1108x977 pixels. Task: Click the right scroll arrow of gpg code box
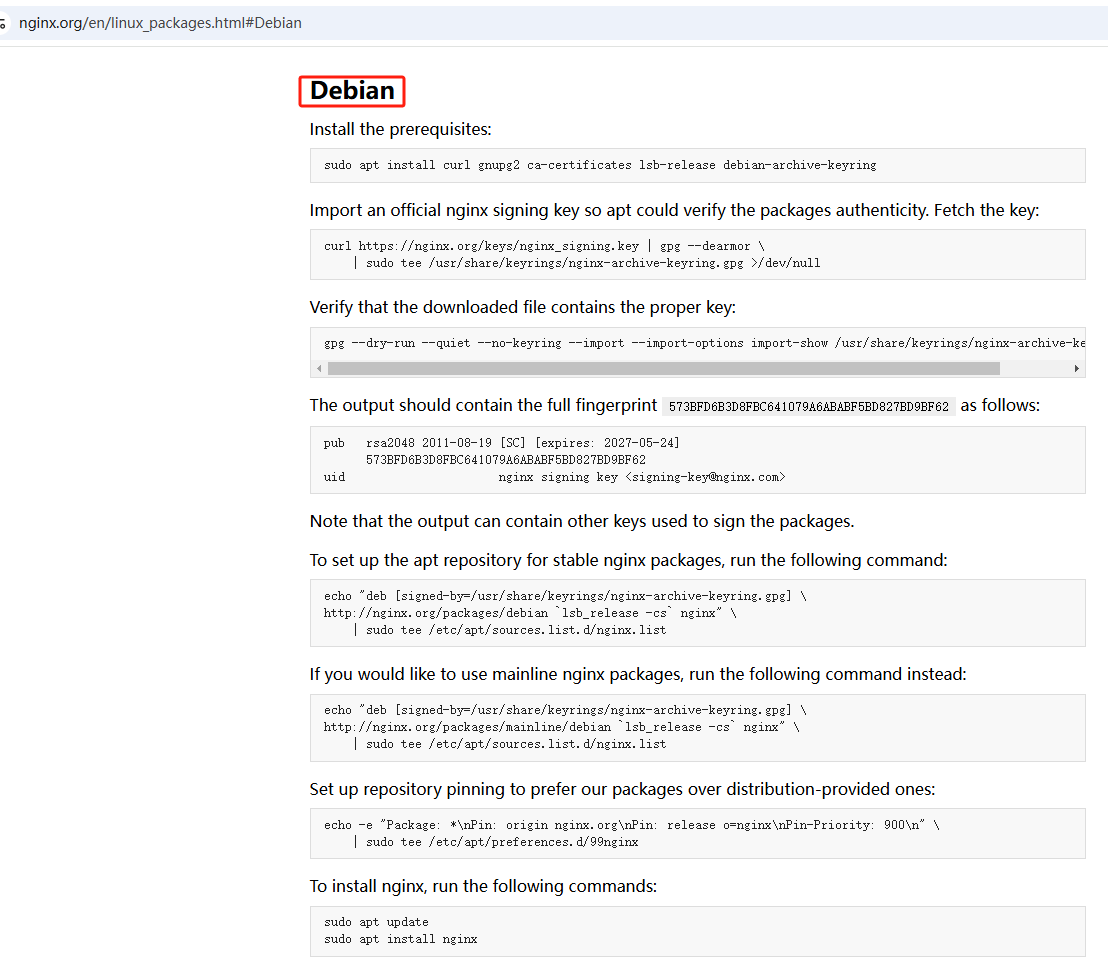coord(1076,369)
